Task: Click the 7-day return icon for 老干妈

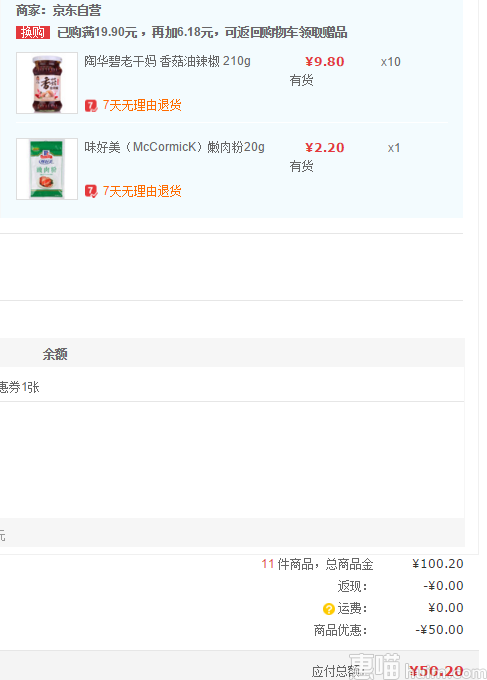Action: (x=91, y=105)
